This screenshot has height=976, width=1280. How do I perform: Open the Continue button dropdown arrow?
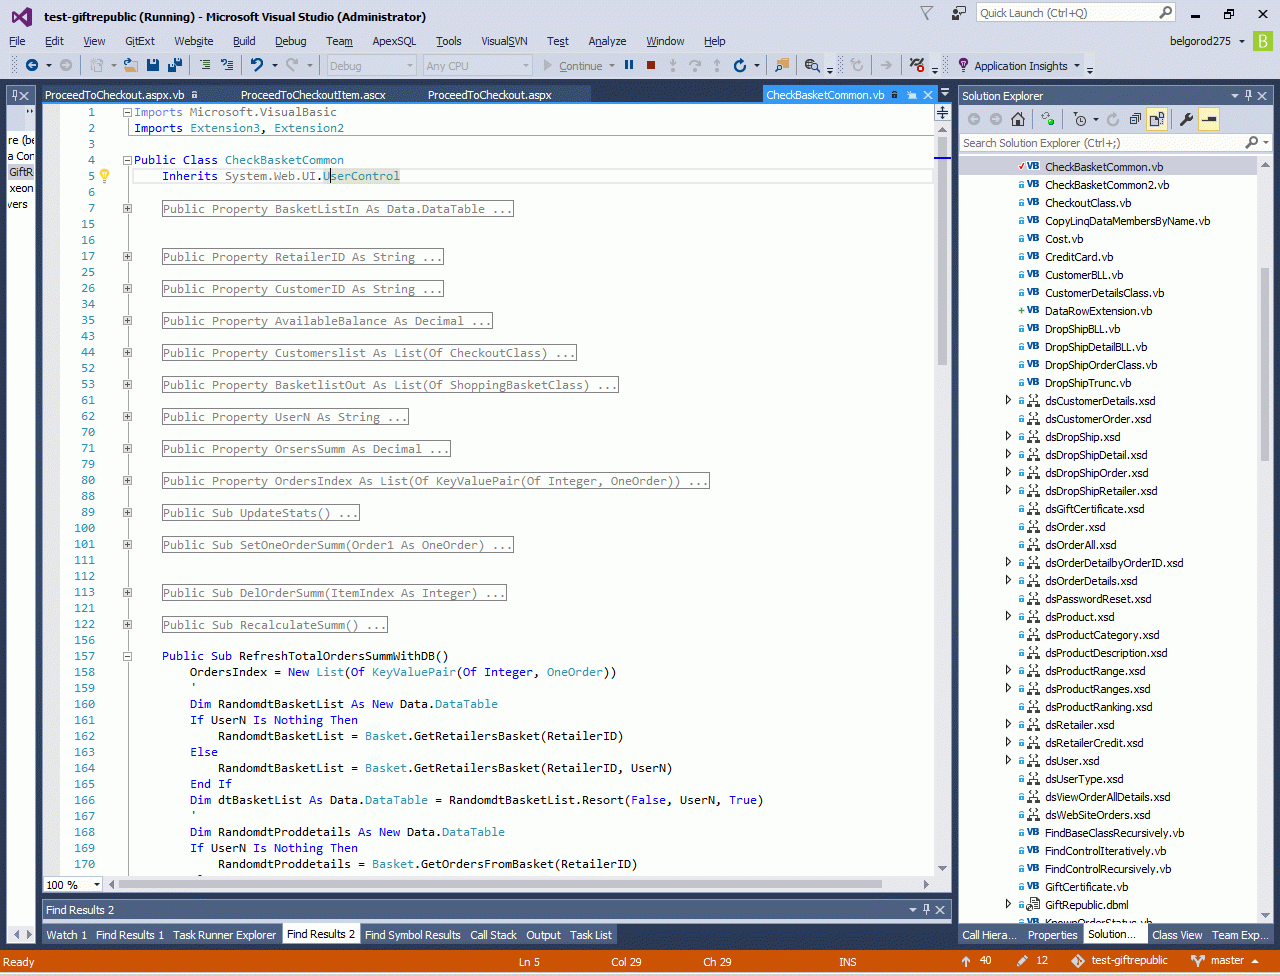611,66
